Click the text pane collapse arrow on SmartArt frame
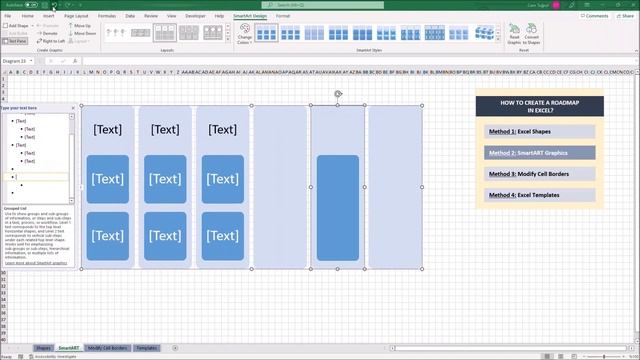Screen dimensions: 640x360 pos(80,187)
